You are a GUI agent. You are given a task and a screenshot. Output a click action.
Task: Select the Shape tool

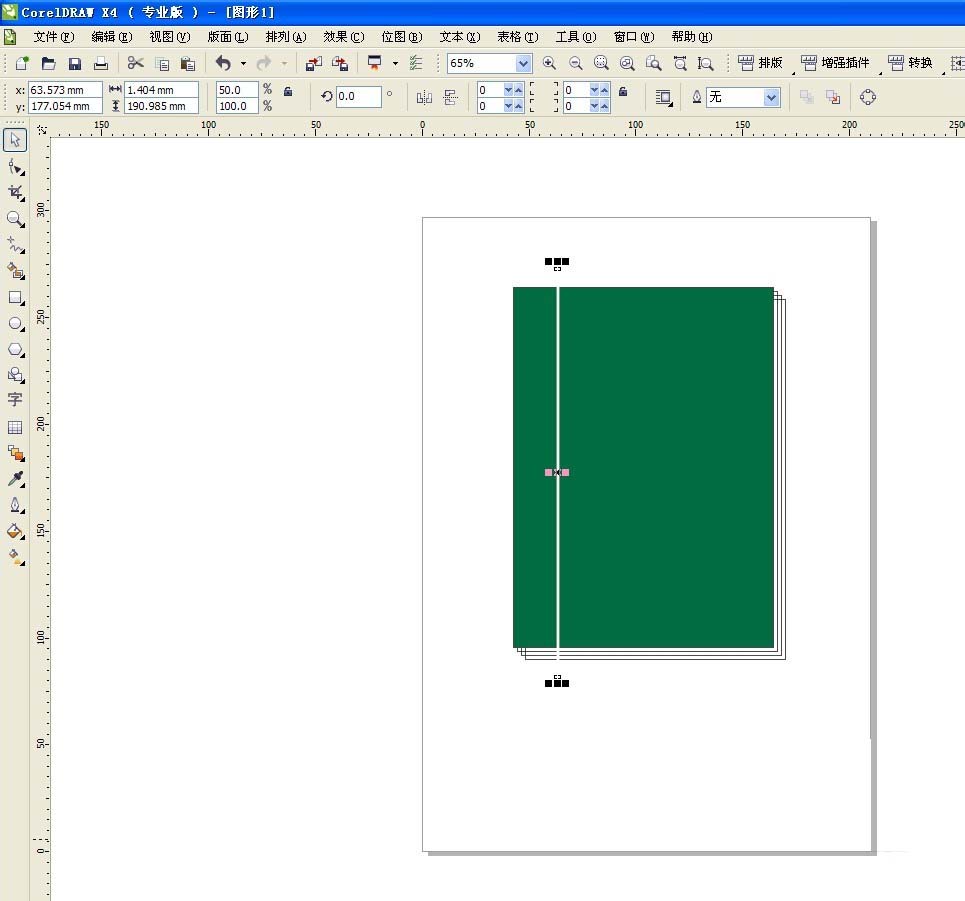[15, 167]
